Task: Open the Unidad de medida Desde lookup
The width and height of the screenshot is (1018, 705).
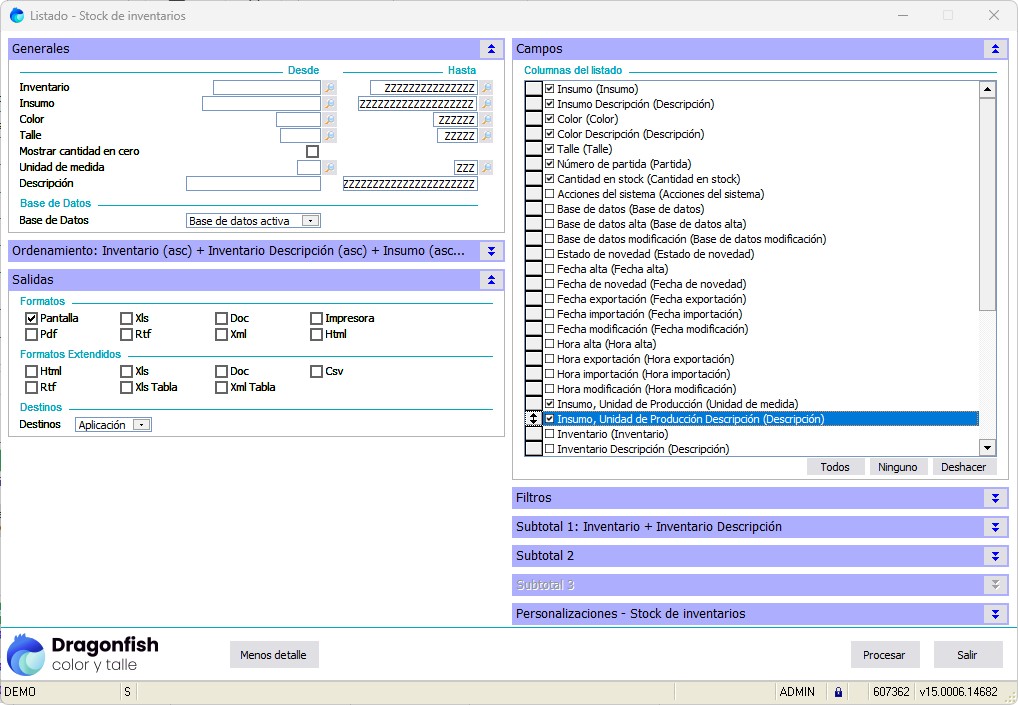Action: pos(330,168)
